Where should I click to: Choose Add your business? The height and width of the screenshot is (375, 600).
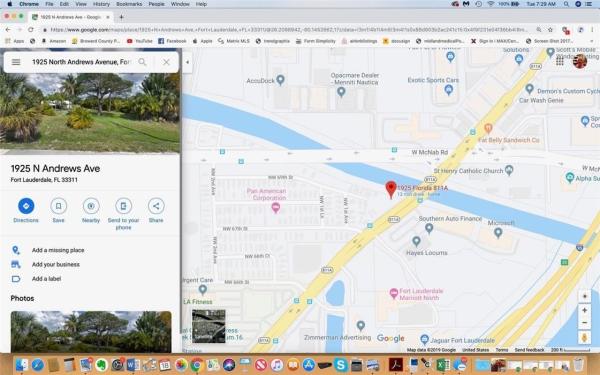coord(56,264)
